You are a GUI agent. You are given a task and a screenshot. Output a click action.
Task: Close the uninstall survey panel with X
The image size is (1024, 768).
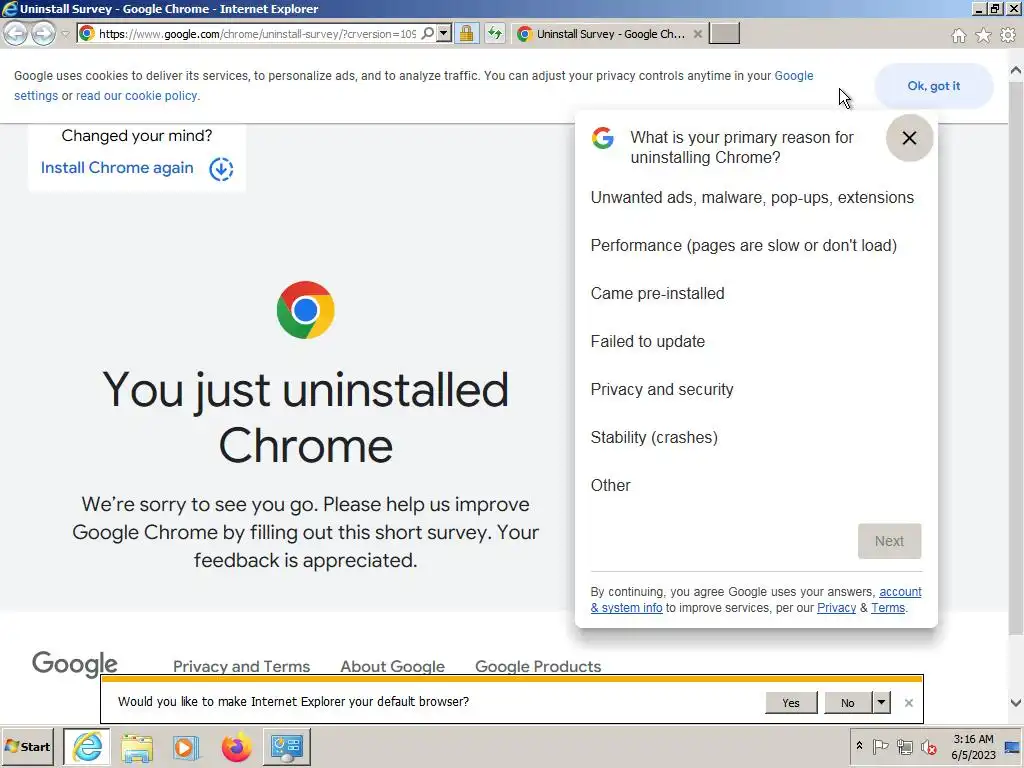coord(909,138)
